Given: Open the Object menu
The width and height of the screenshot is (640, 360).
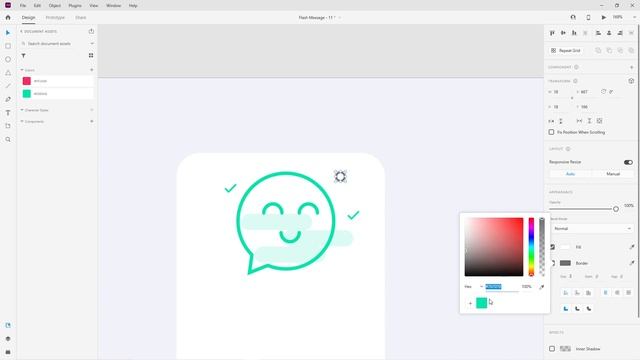Looking at the screenshot, I should [x=55, y=6].
